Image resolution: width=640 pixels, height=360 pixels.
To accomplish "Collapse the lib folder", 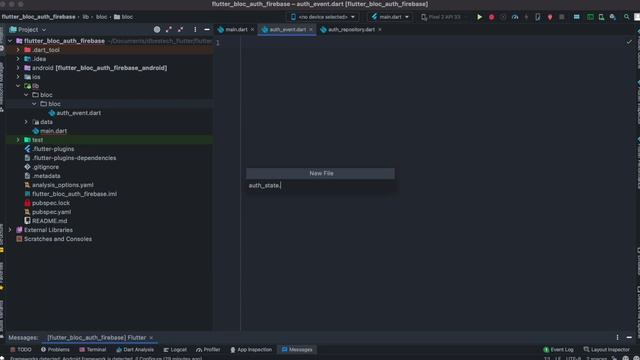I will pos(18,86).
